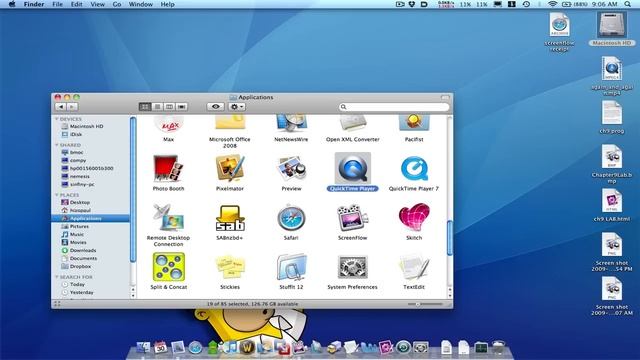Adjust the icon size slider

(x=418, y=304)
